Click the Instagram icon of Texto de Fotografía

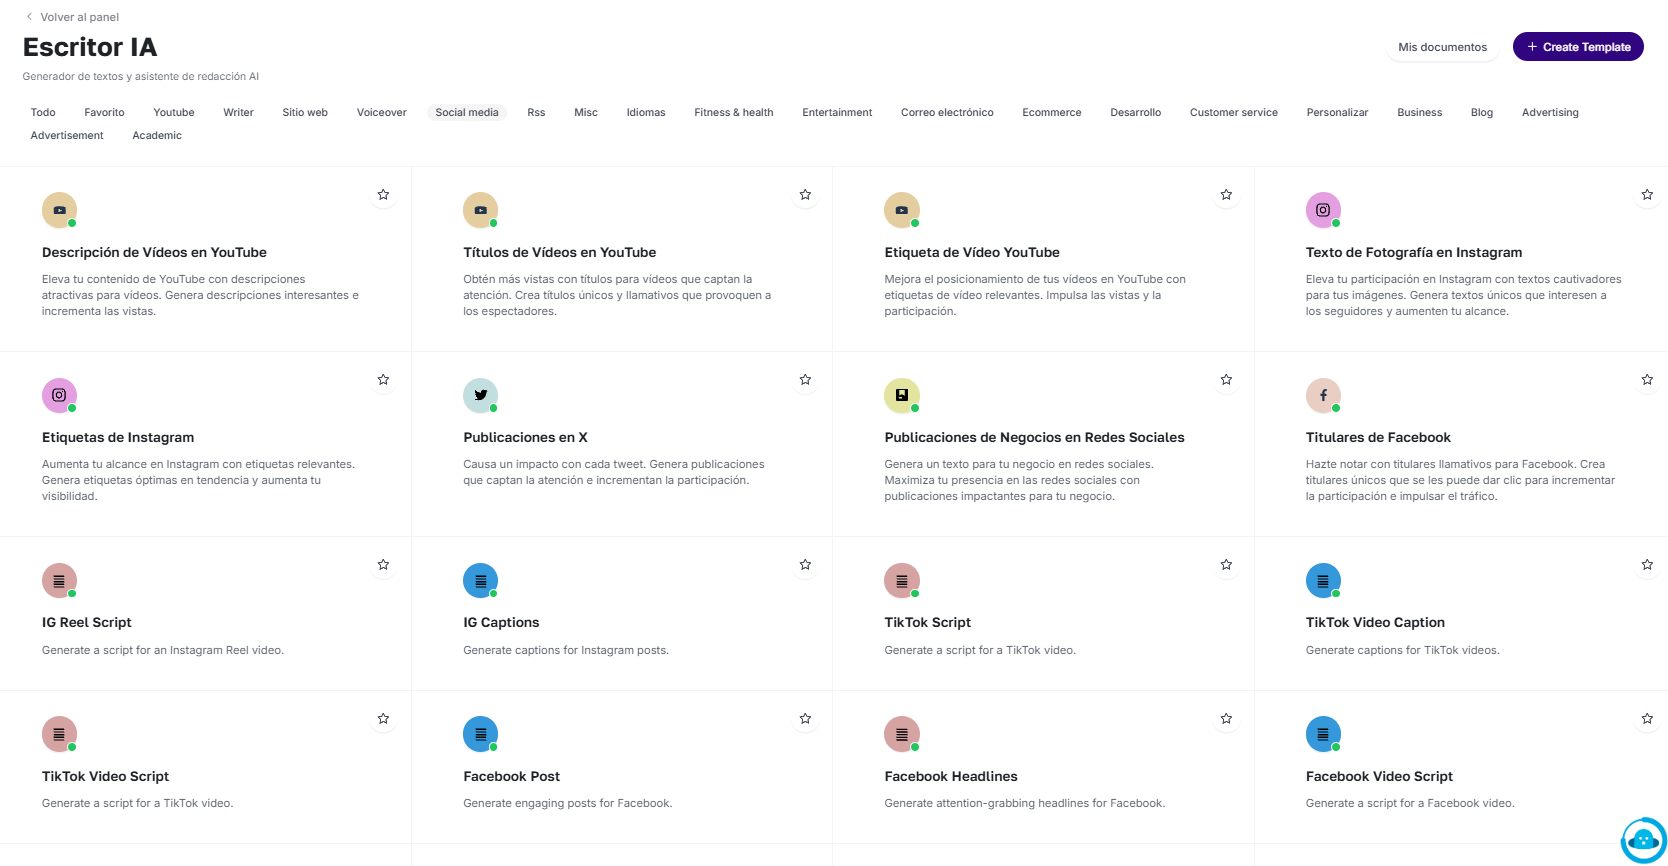pos(1323,210)
